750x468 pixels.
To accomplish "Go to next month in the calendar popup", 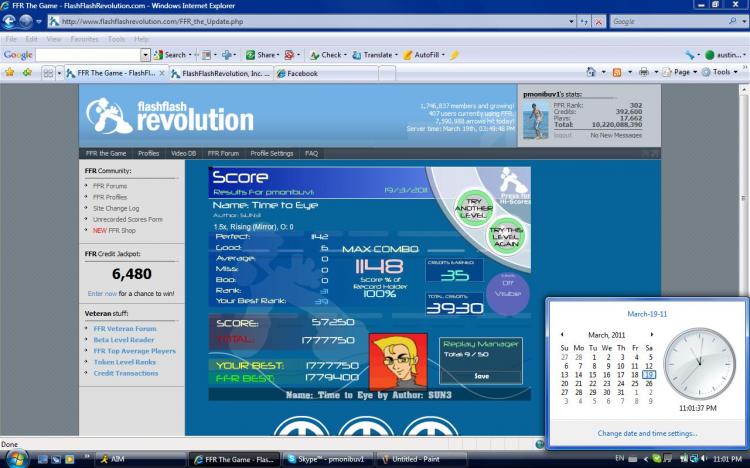I will (651, 334).
